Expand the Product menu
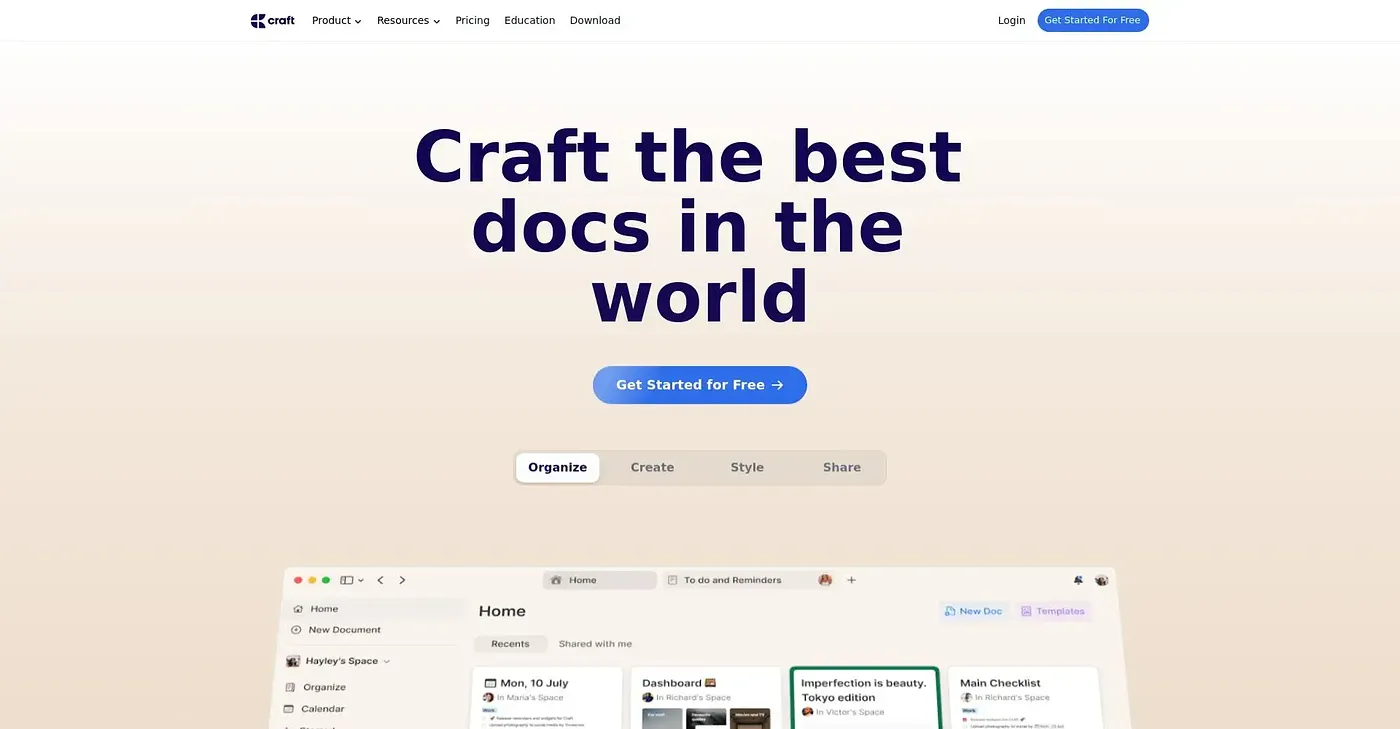 337,20
